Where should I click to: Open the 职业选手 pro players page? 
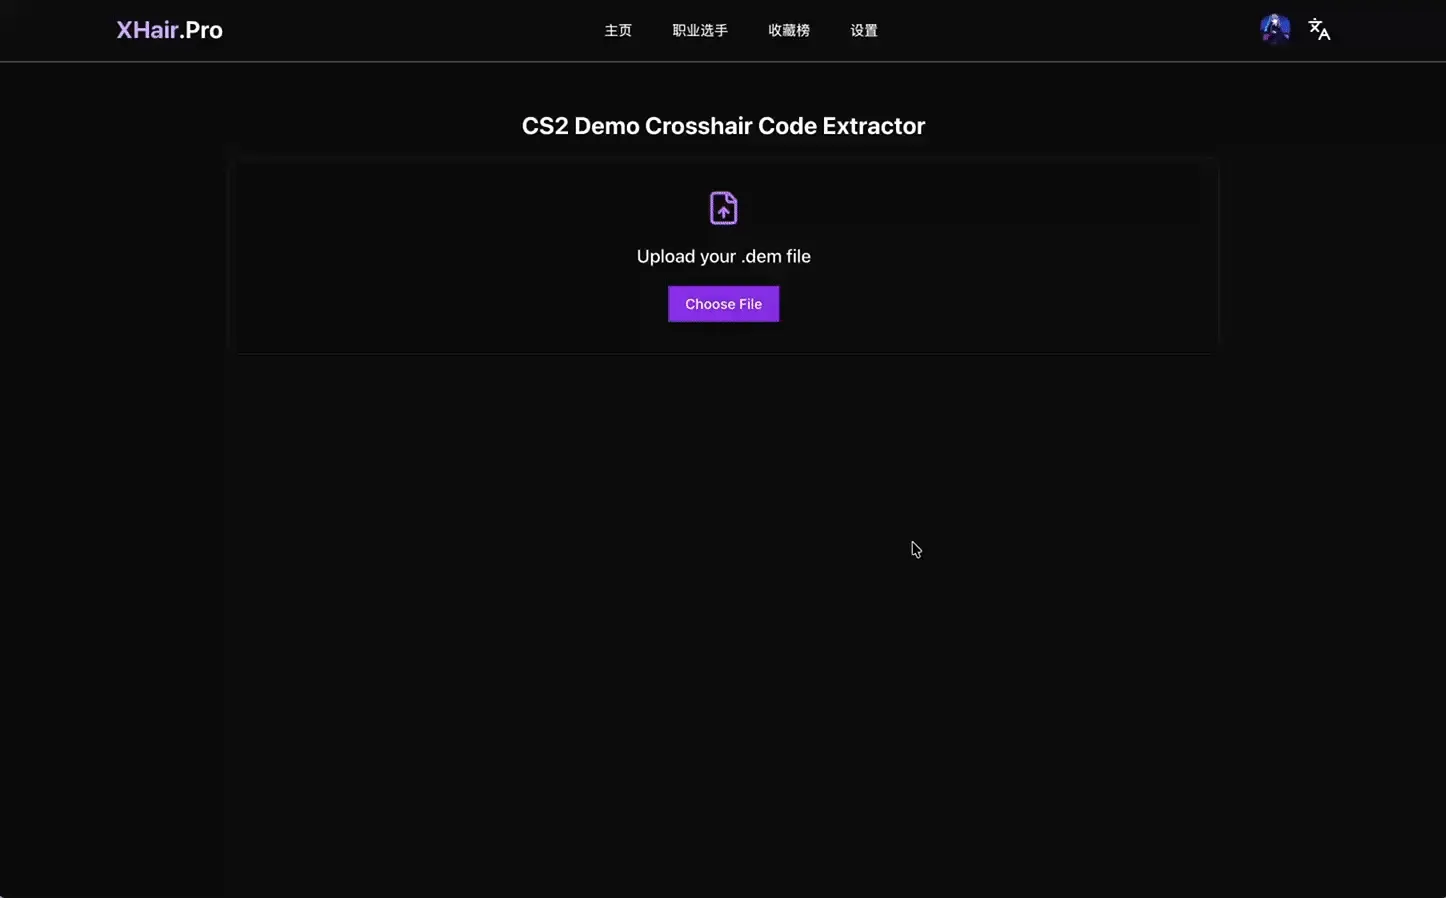point(700,31)
